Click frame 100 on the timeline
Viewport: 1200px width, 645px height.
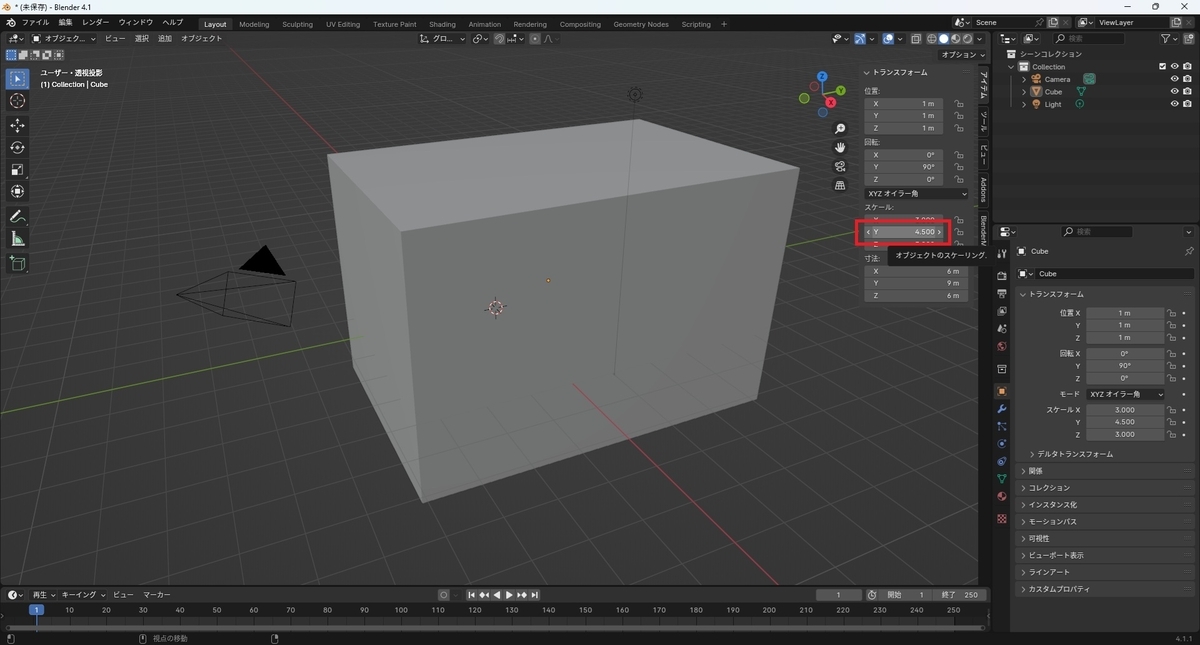coord(401,609)
